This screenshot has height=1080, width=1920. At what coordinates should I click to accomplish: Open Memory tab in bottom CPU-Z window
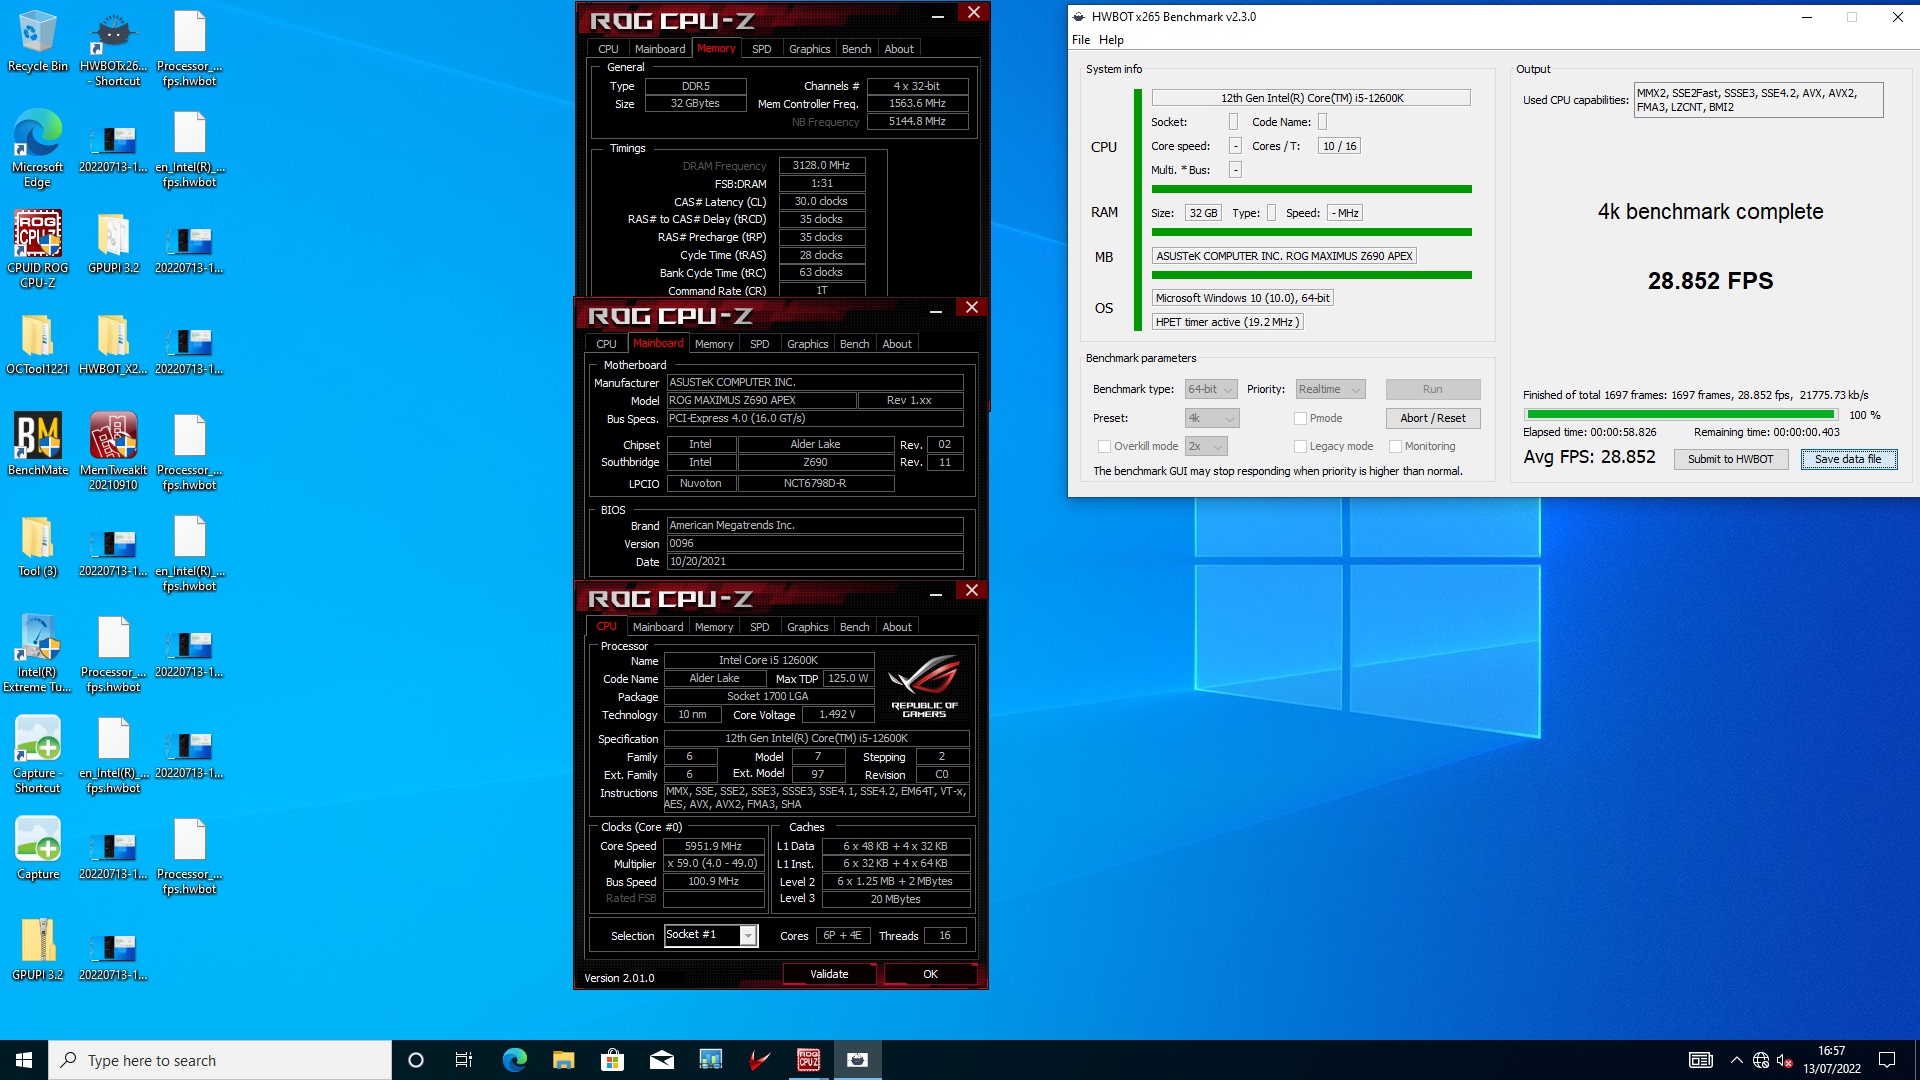point(714,627)
